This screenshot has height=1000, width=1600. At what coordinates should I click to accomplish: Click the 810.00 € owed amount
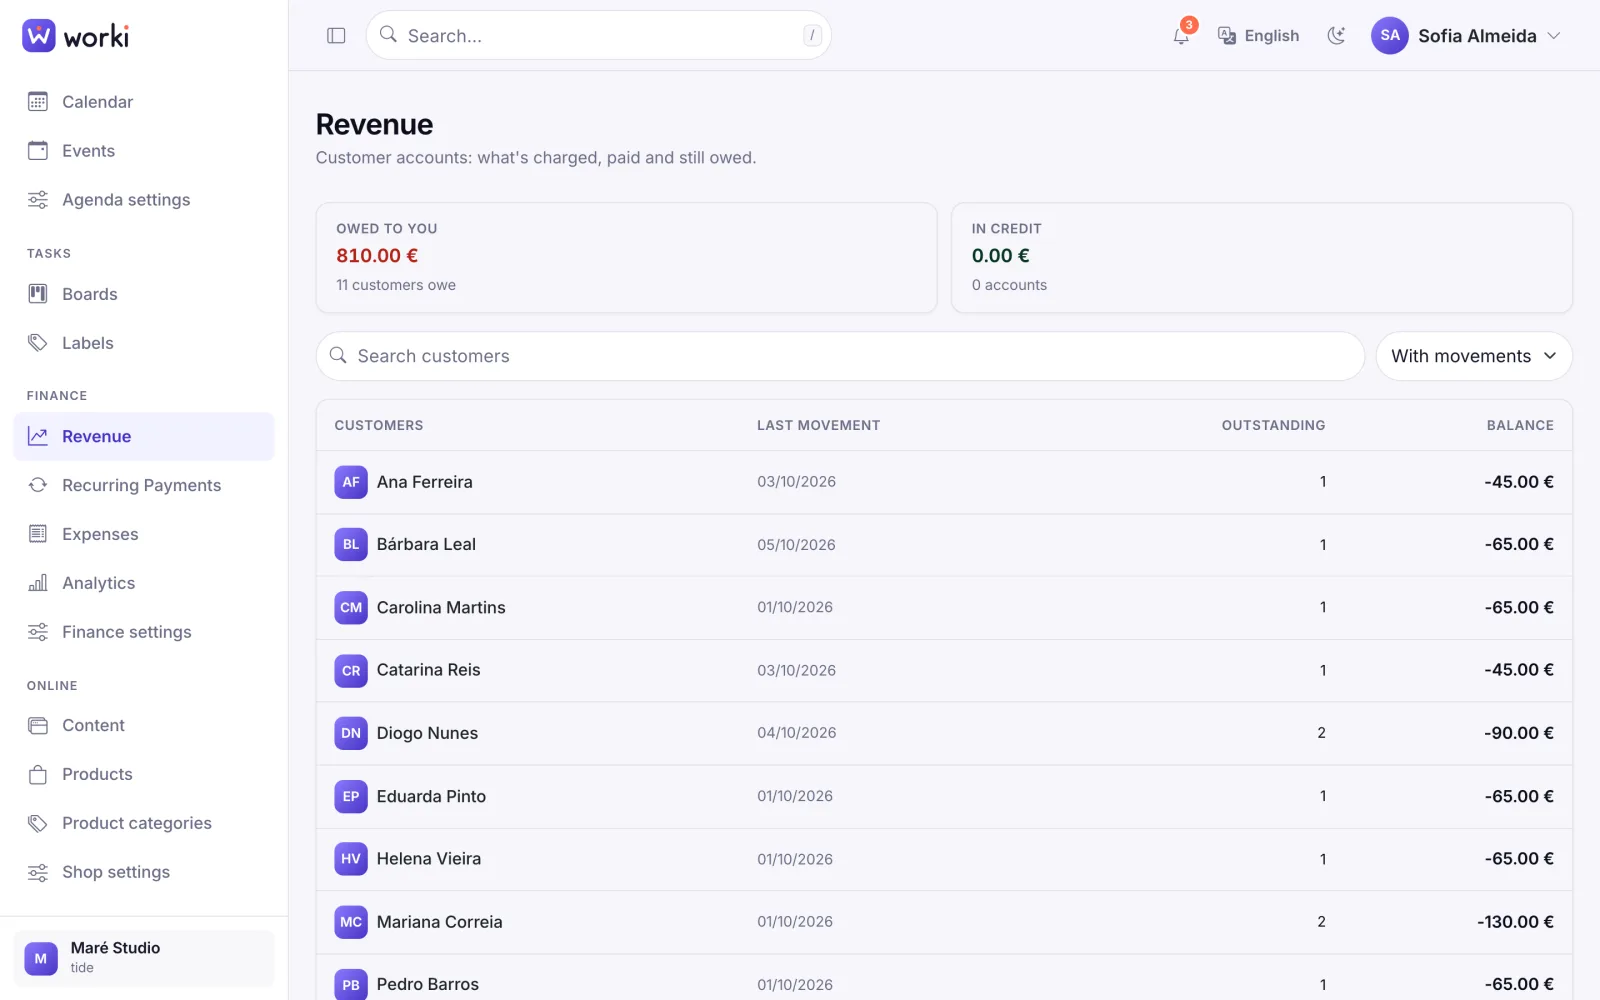coord(377,256)
